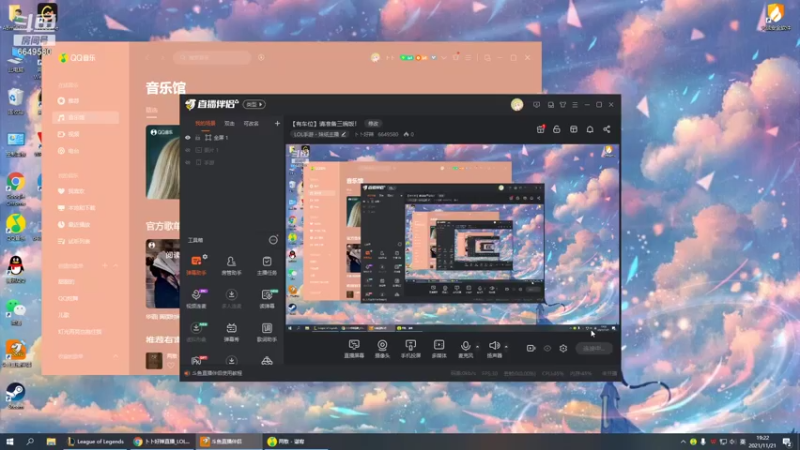The image size is (800, 450).
Task: Expand the dropdown chevron in QQ音乐 title bar
Action: pos(444,58)
